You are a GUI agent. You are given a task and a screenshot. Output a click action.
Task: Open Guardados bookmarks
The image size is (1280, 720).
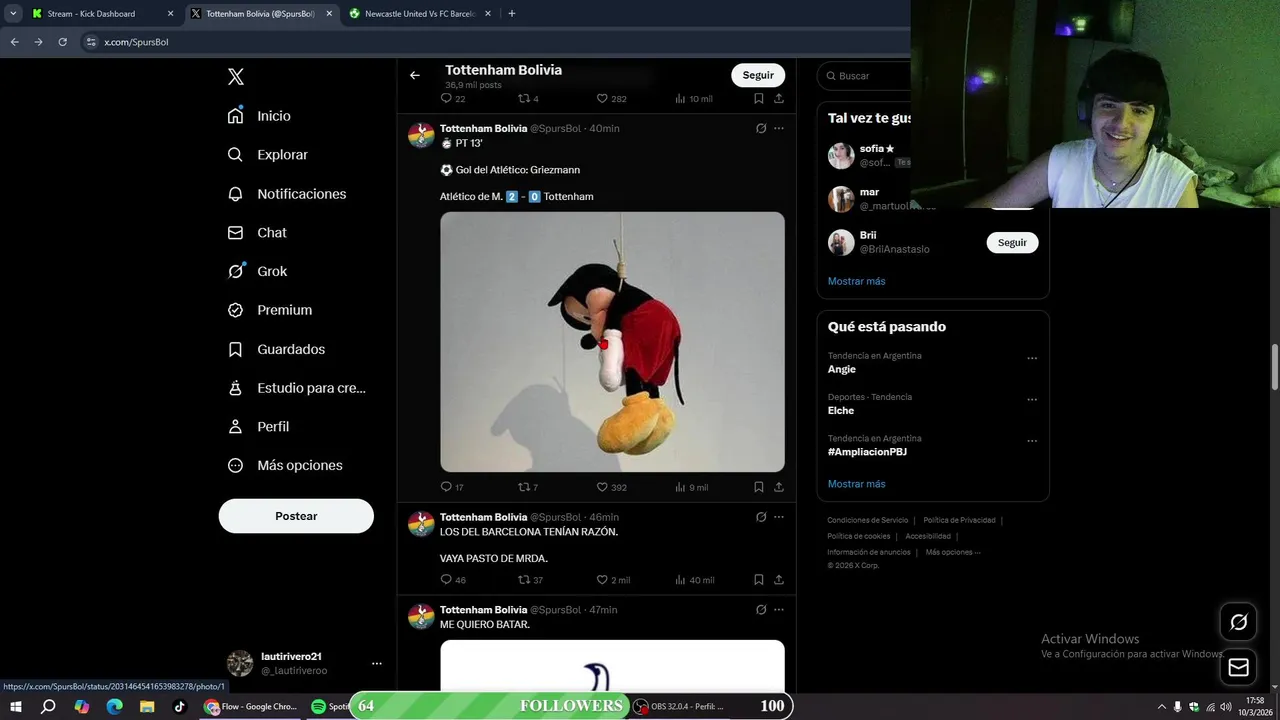tap(276, 349)
